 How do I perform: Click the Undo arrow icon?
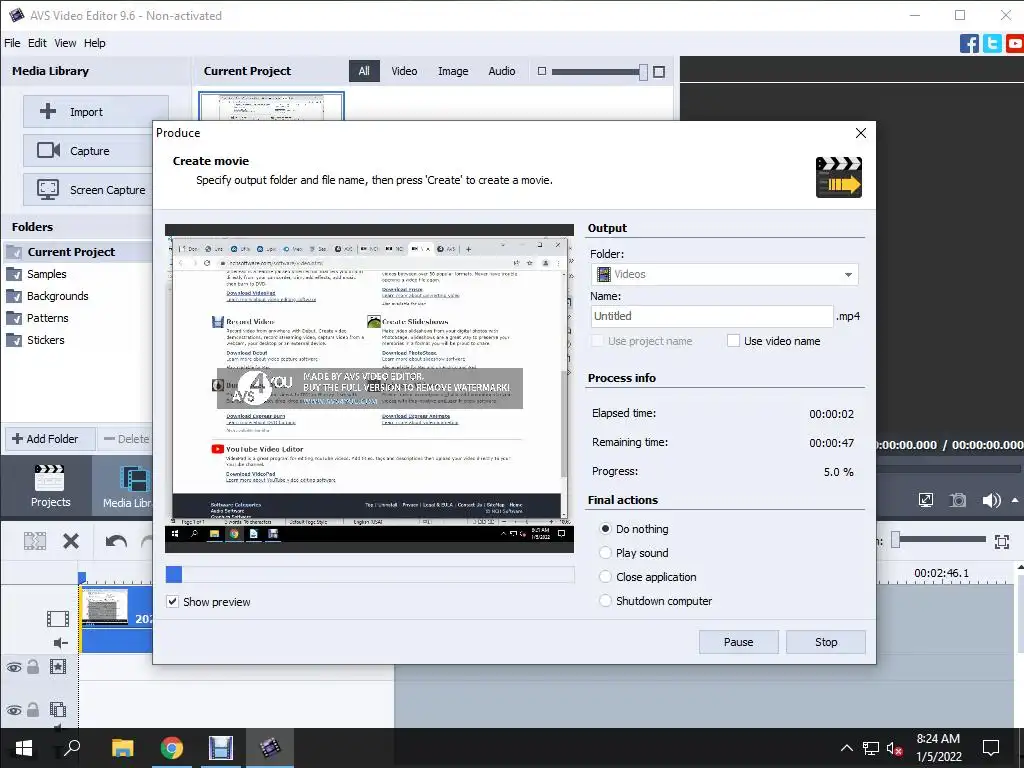point(116,541)
